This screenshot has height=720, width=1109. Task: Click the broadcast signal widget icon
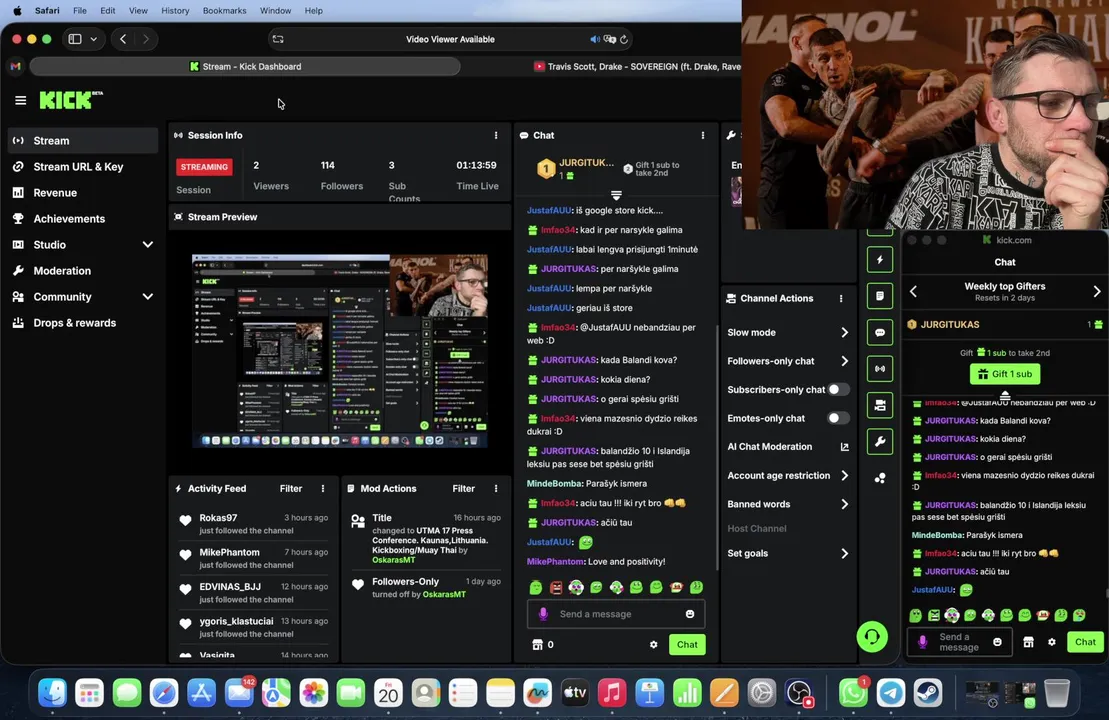point(879,368)
